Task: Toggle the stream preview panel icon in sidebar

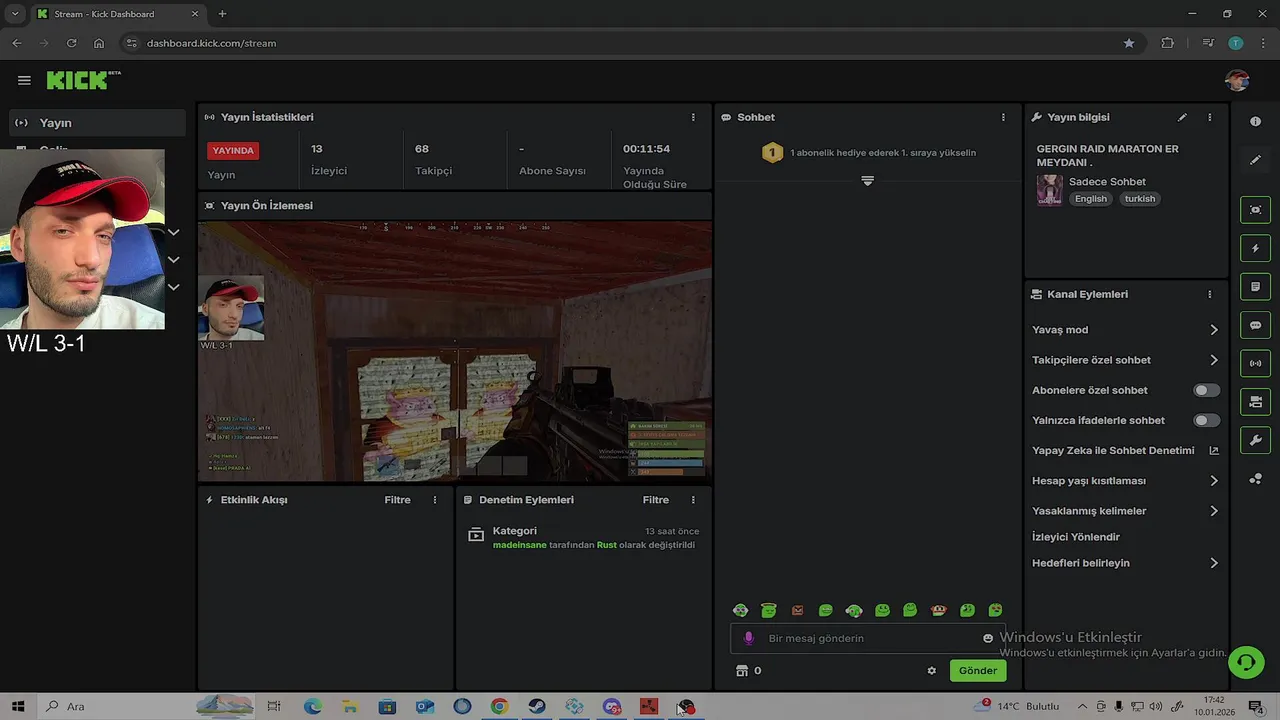Action: 1255,209
